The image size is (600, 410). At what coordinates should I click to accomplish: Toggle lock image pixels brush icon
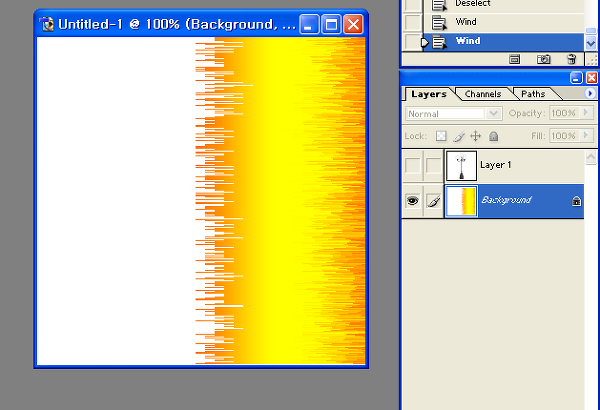pos(458,136)
